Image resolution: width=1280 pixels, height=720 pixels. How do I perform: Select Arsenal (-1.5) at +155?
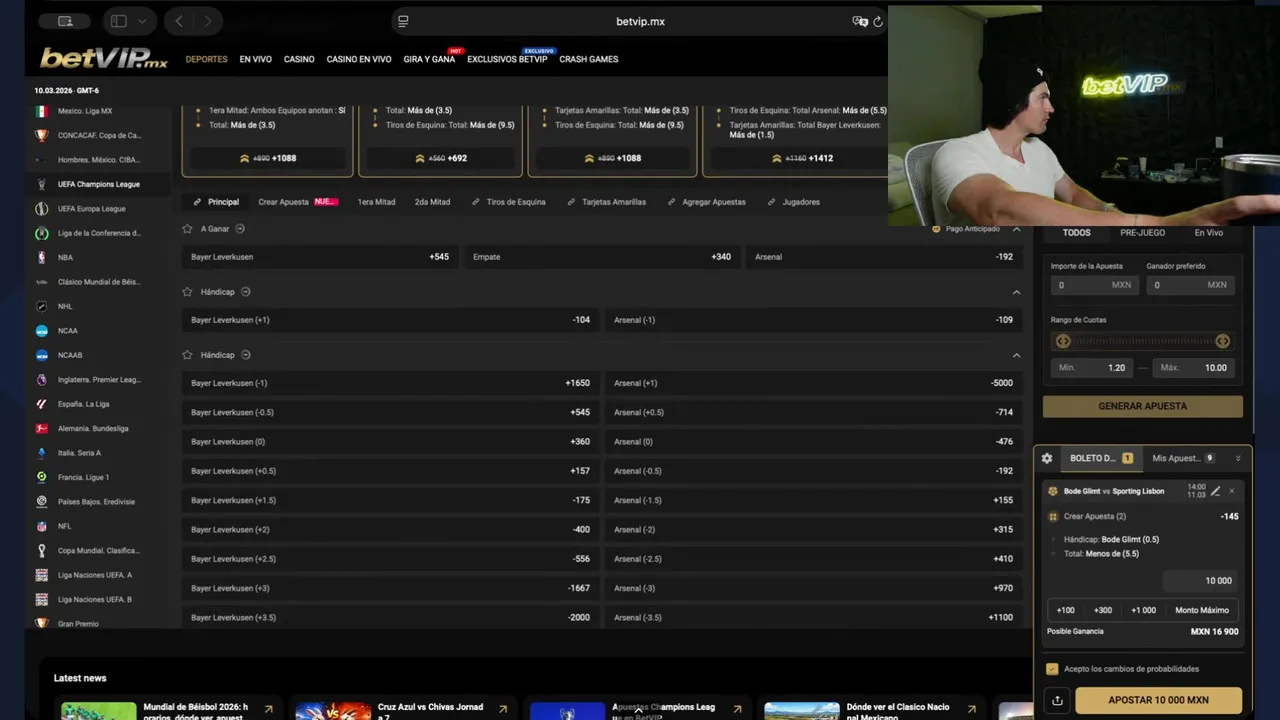(814, 500)
